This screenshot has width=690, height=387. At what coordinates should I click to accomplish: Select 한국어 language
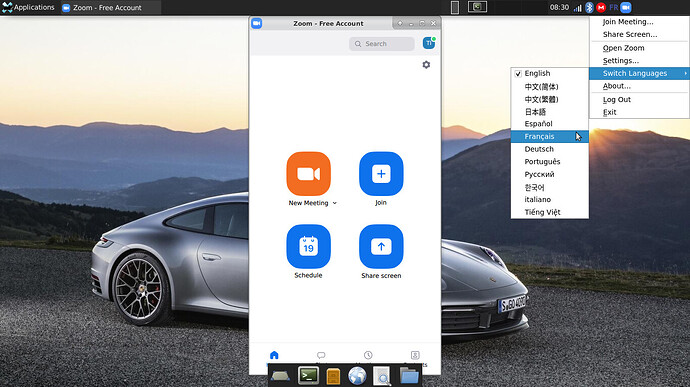pyautogui.click(x=550, y=187)
